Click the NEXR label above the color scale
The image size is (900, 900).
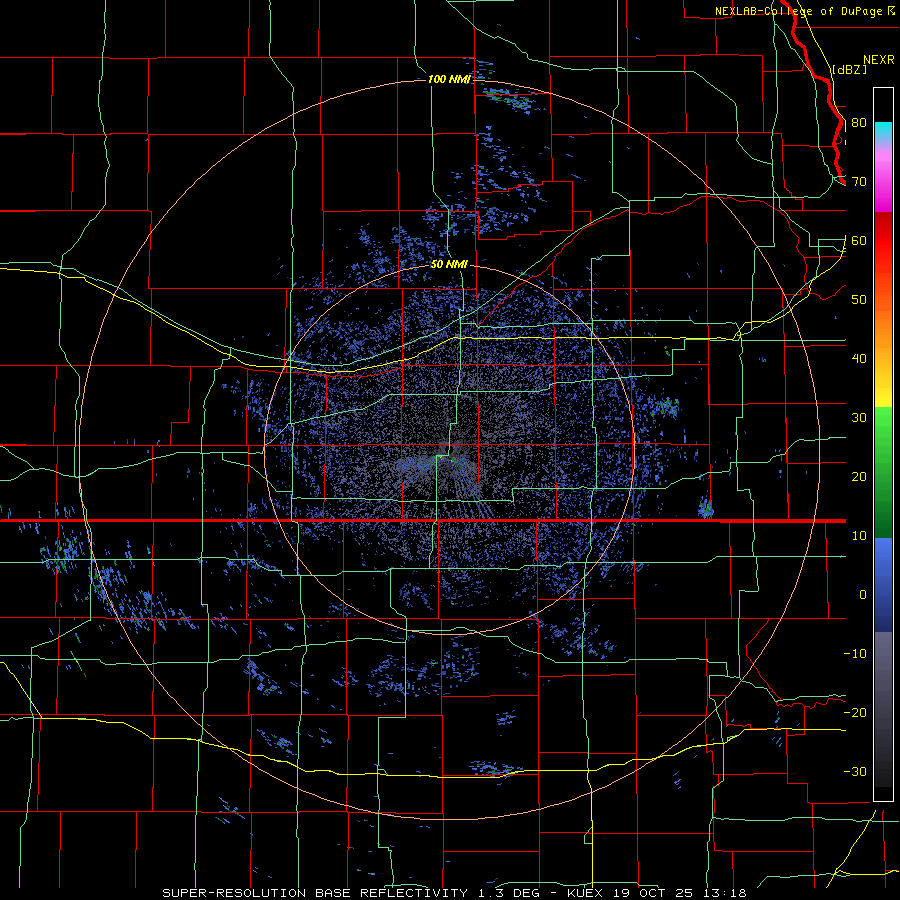[878, 60]
